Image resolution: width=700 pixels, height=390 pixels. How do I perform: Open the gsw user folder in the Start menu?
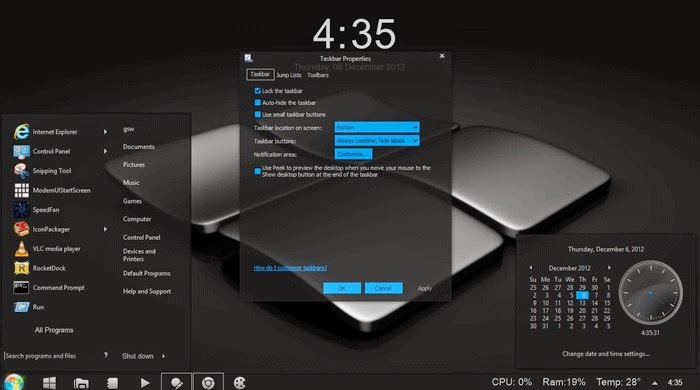tap(129, 129)
